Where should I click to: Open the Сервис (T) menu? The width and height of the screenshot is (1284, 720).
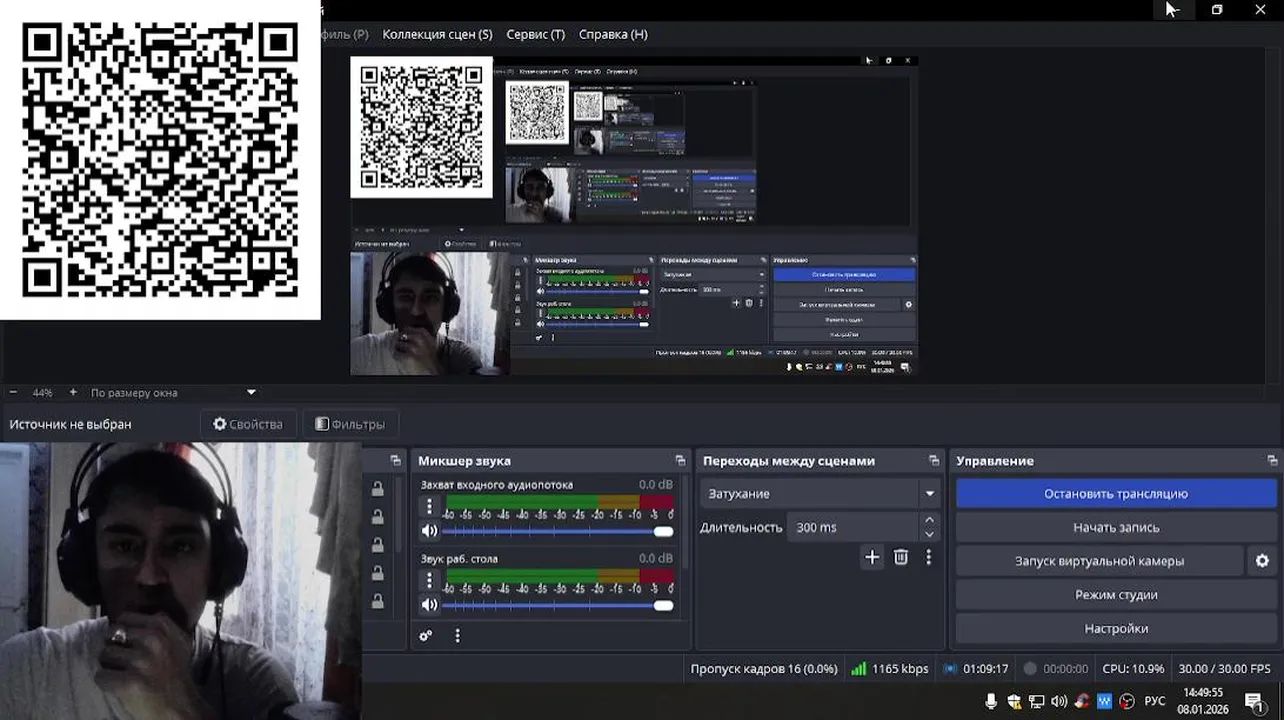535,34
